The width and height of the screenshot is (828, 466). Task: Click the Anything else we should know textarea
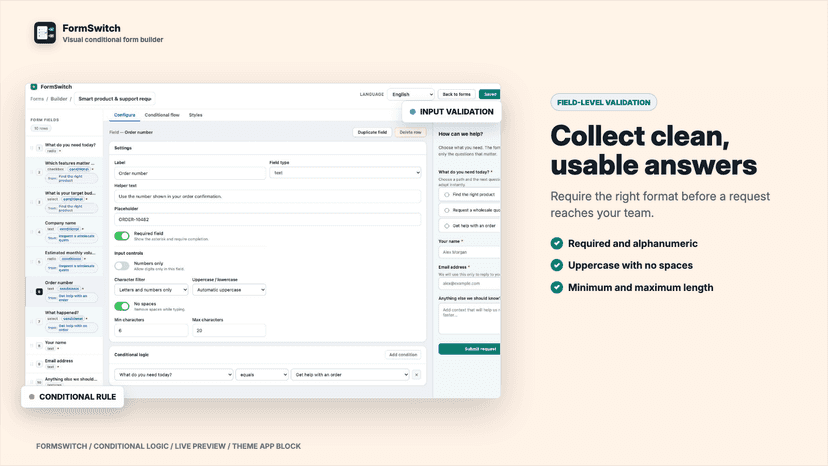(x=469, y=319)
